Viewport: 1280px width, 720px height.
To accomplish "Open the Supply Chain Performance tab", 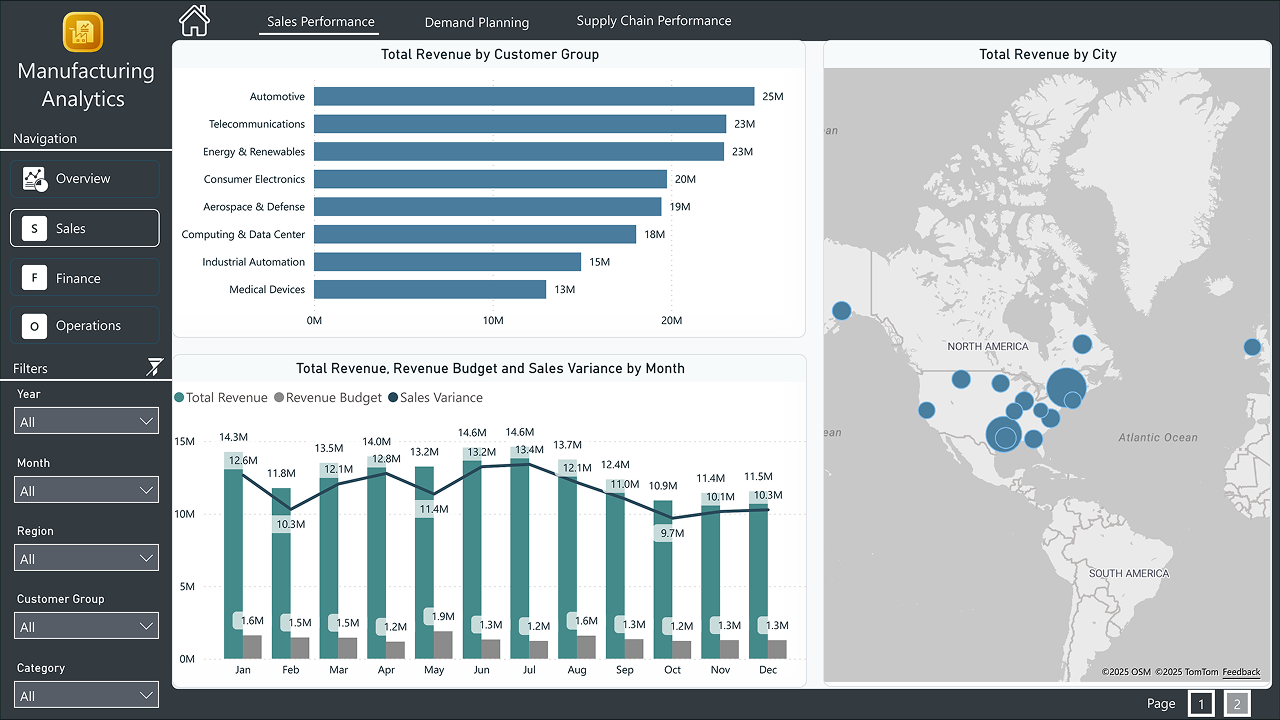I will point(654,19).
